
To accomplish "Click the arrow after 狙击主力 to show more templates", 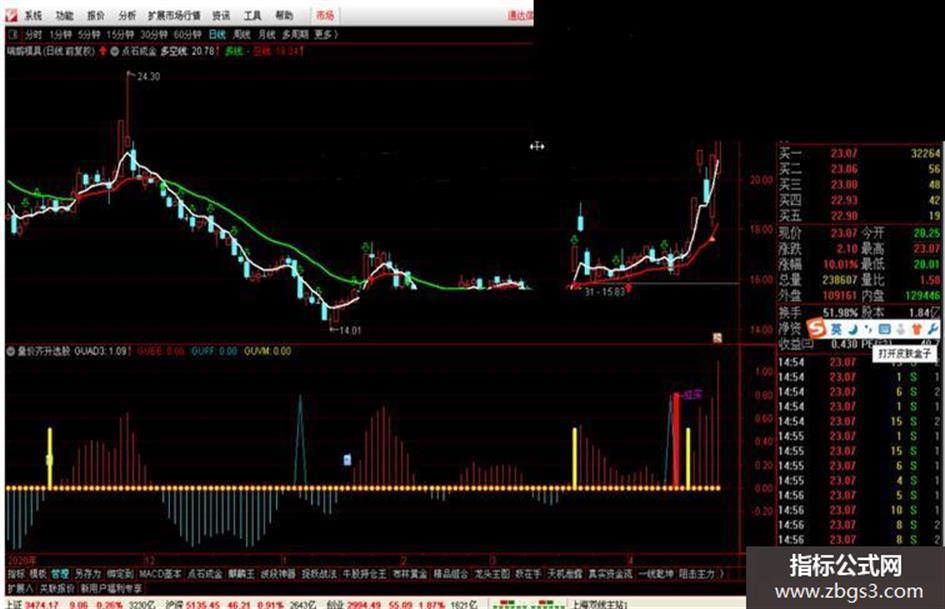I will click(x=721, y=573).
